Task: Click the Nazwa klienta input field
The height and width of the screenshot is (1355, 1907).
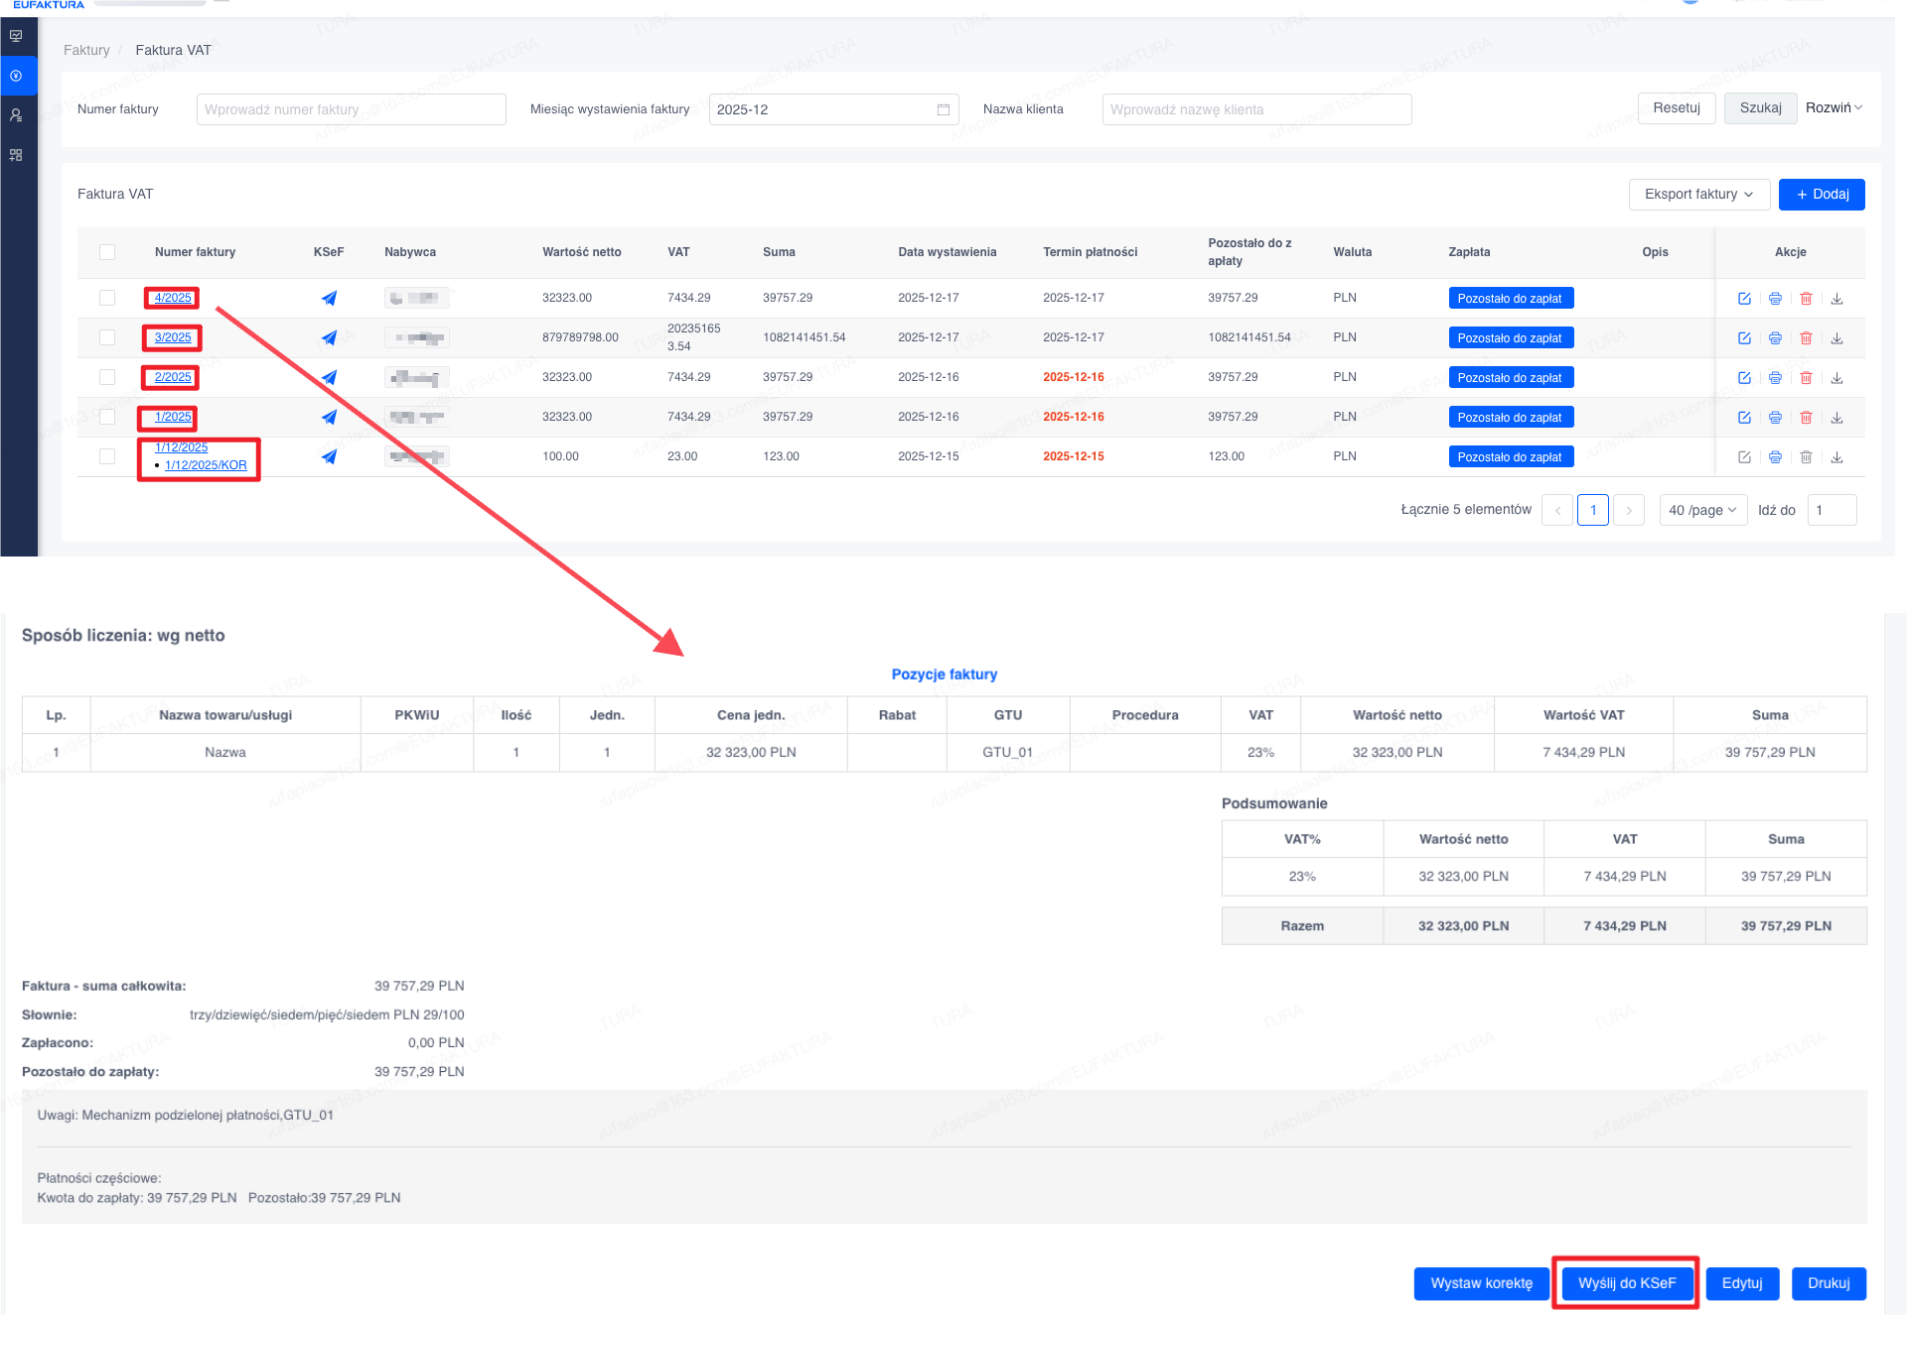Action: pos(1256,109)
